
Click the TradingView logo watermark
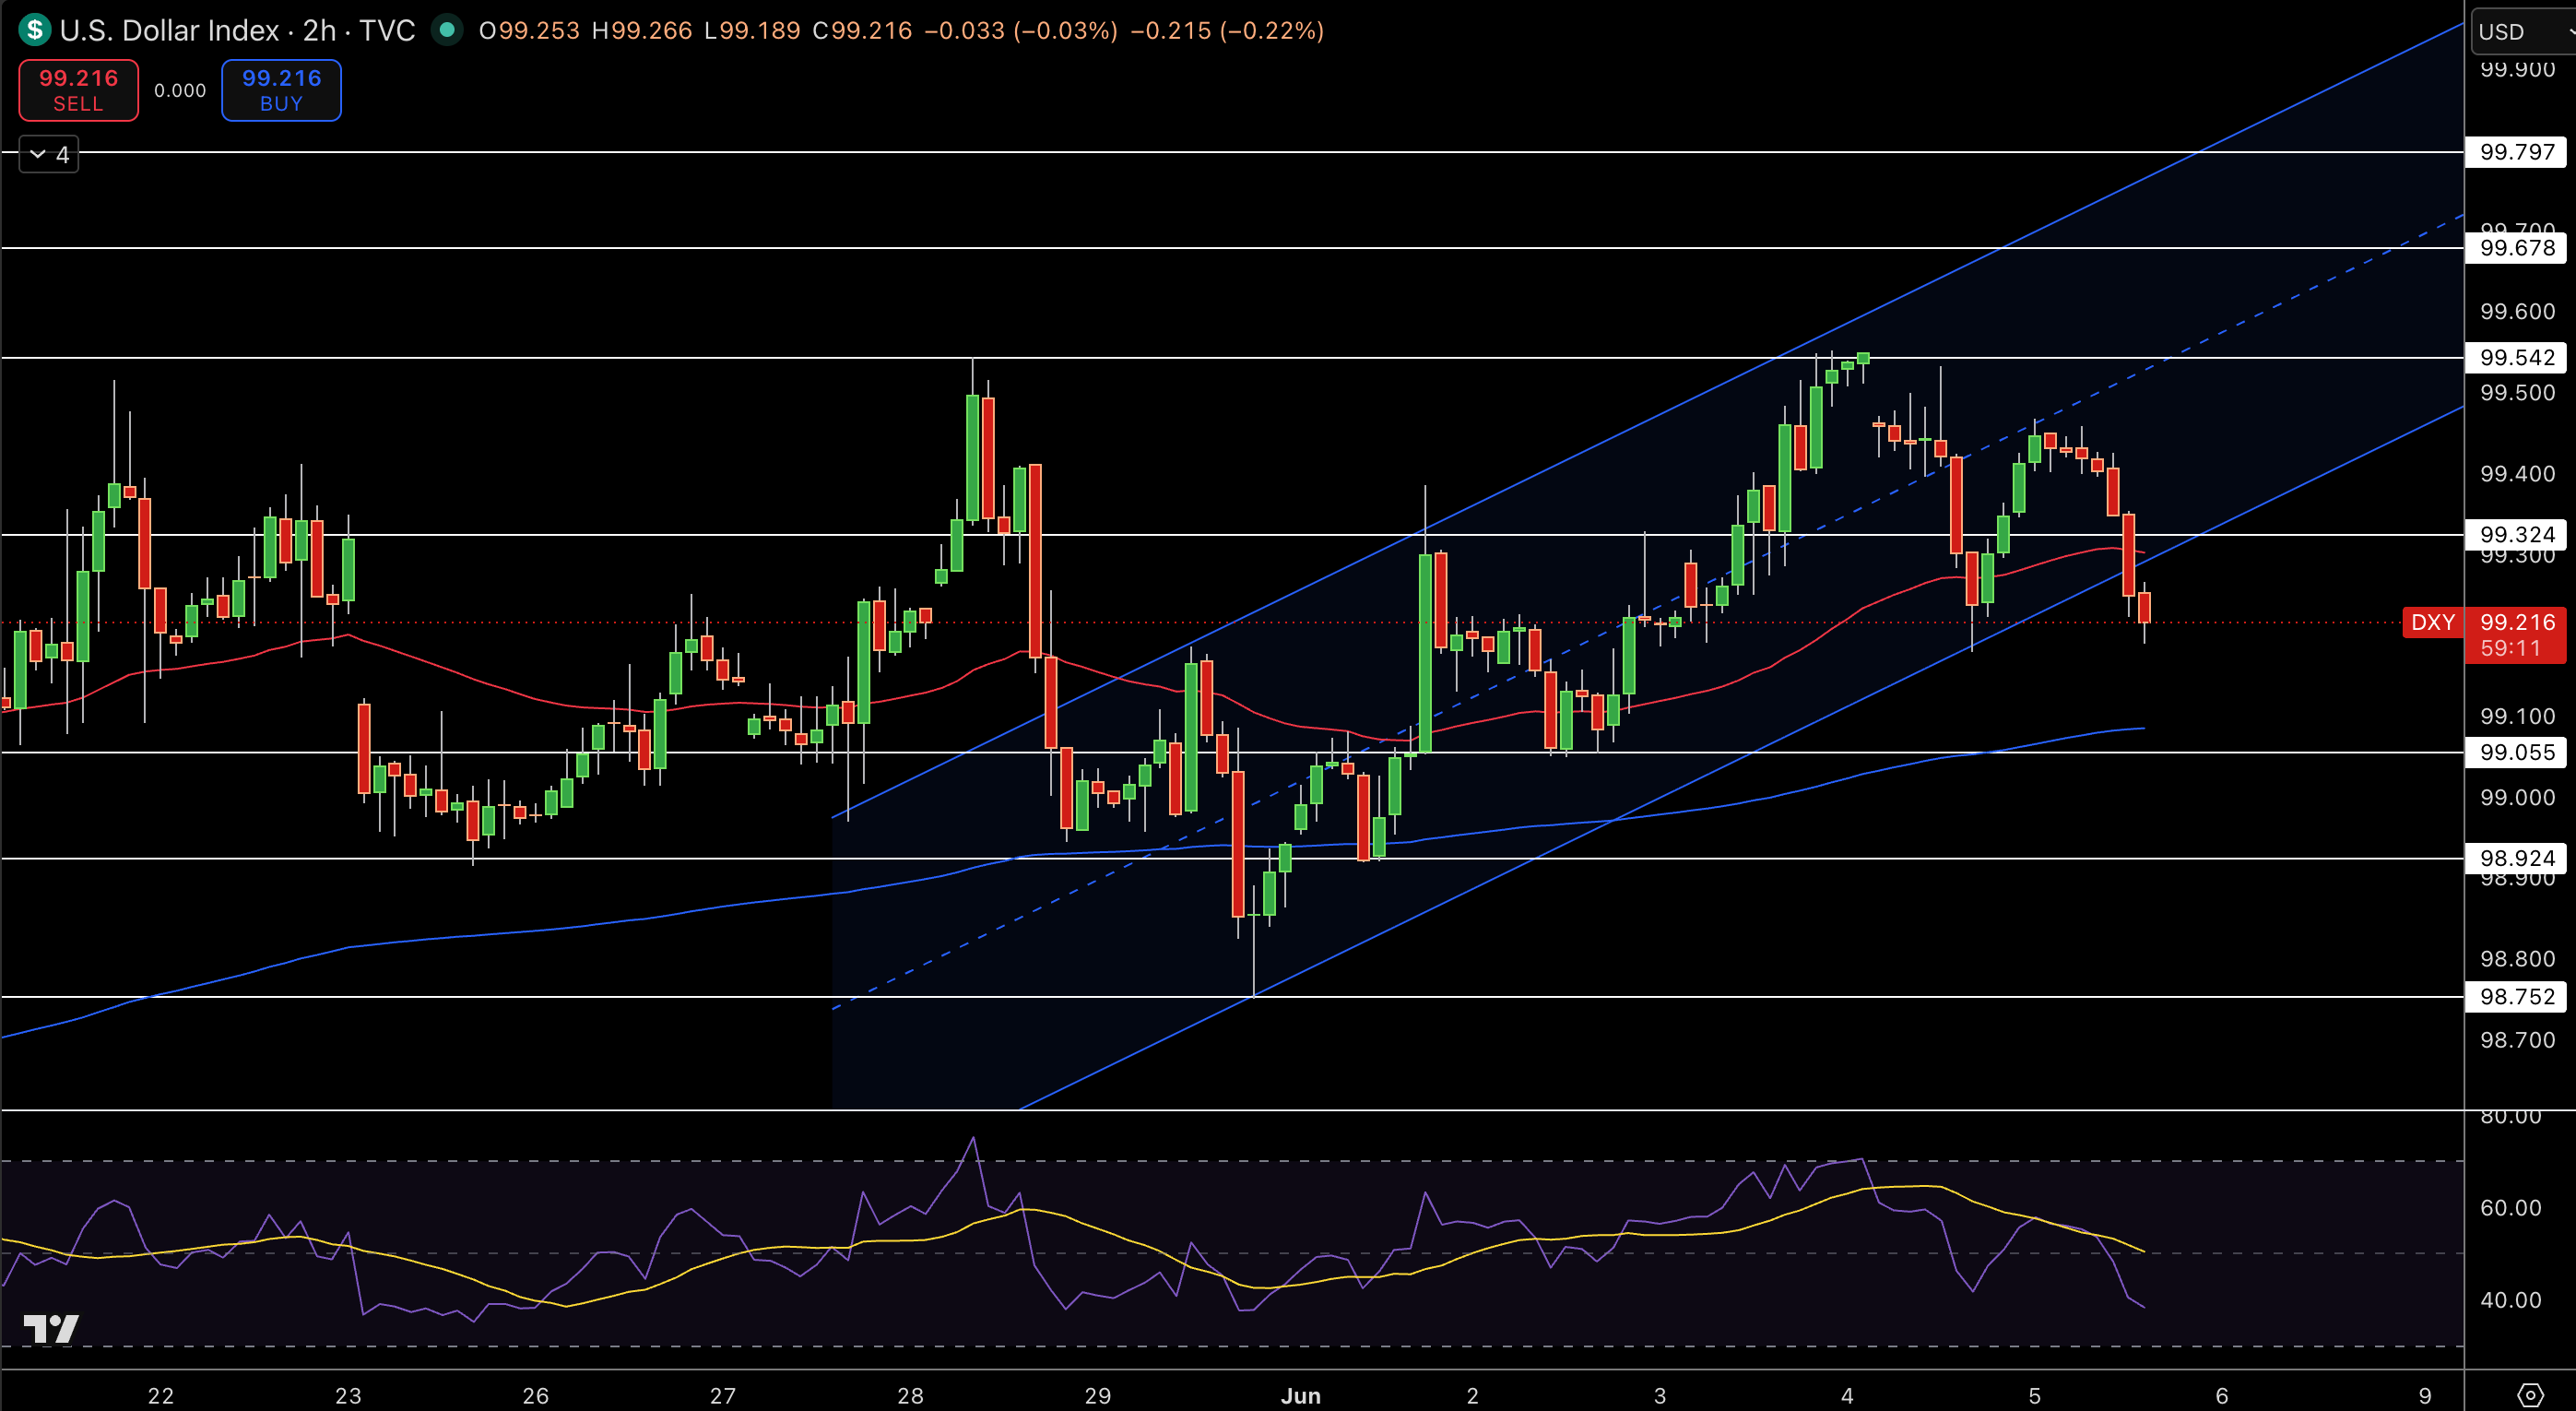[51, 1328]
